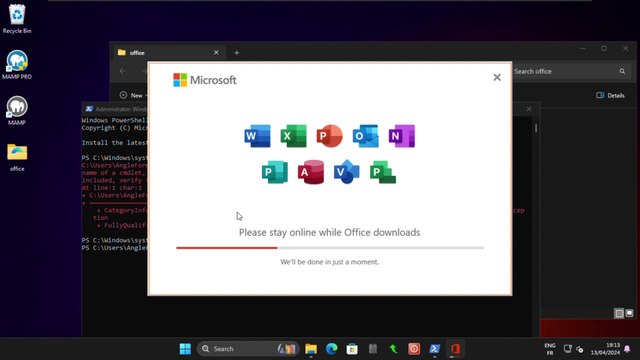Viewport: 640px width, 360px height.
Task: Switch File Explorer to details list view
Action: pyautogui.click(x=619, y=313)
